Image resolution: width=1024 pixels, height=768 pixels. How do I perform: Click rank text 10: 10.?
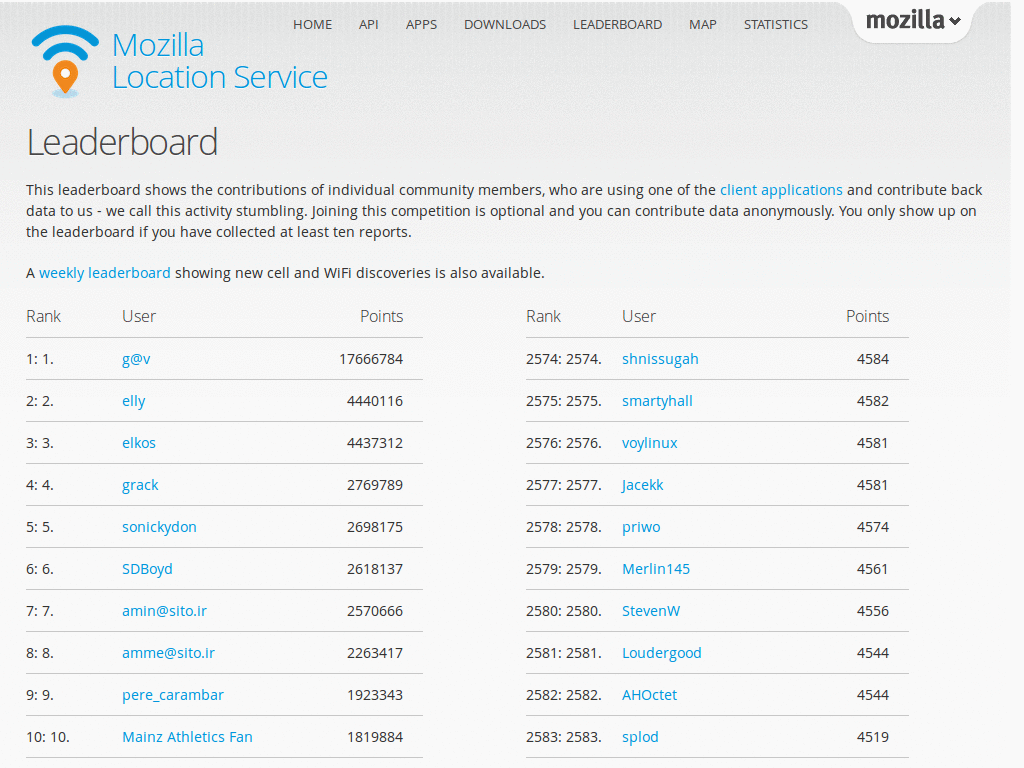pos(48,737)
